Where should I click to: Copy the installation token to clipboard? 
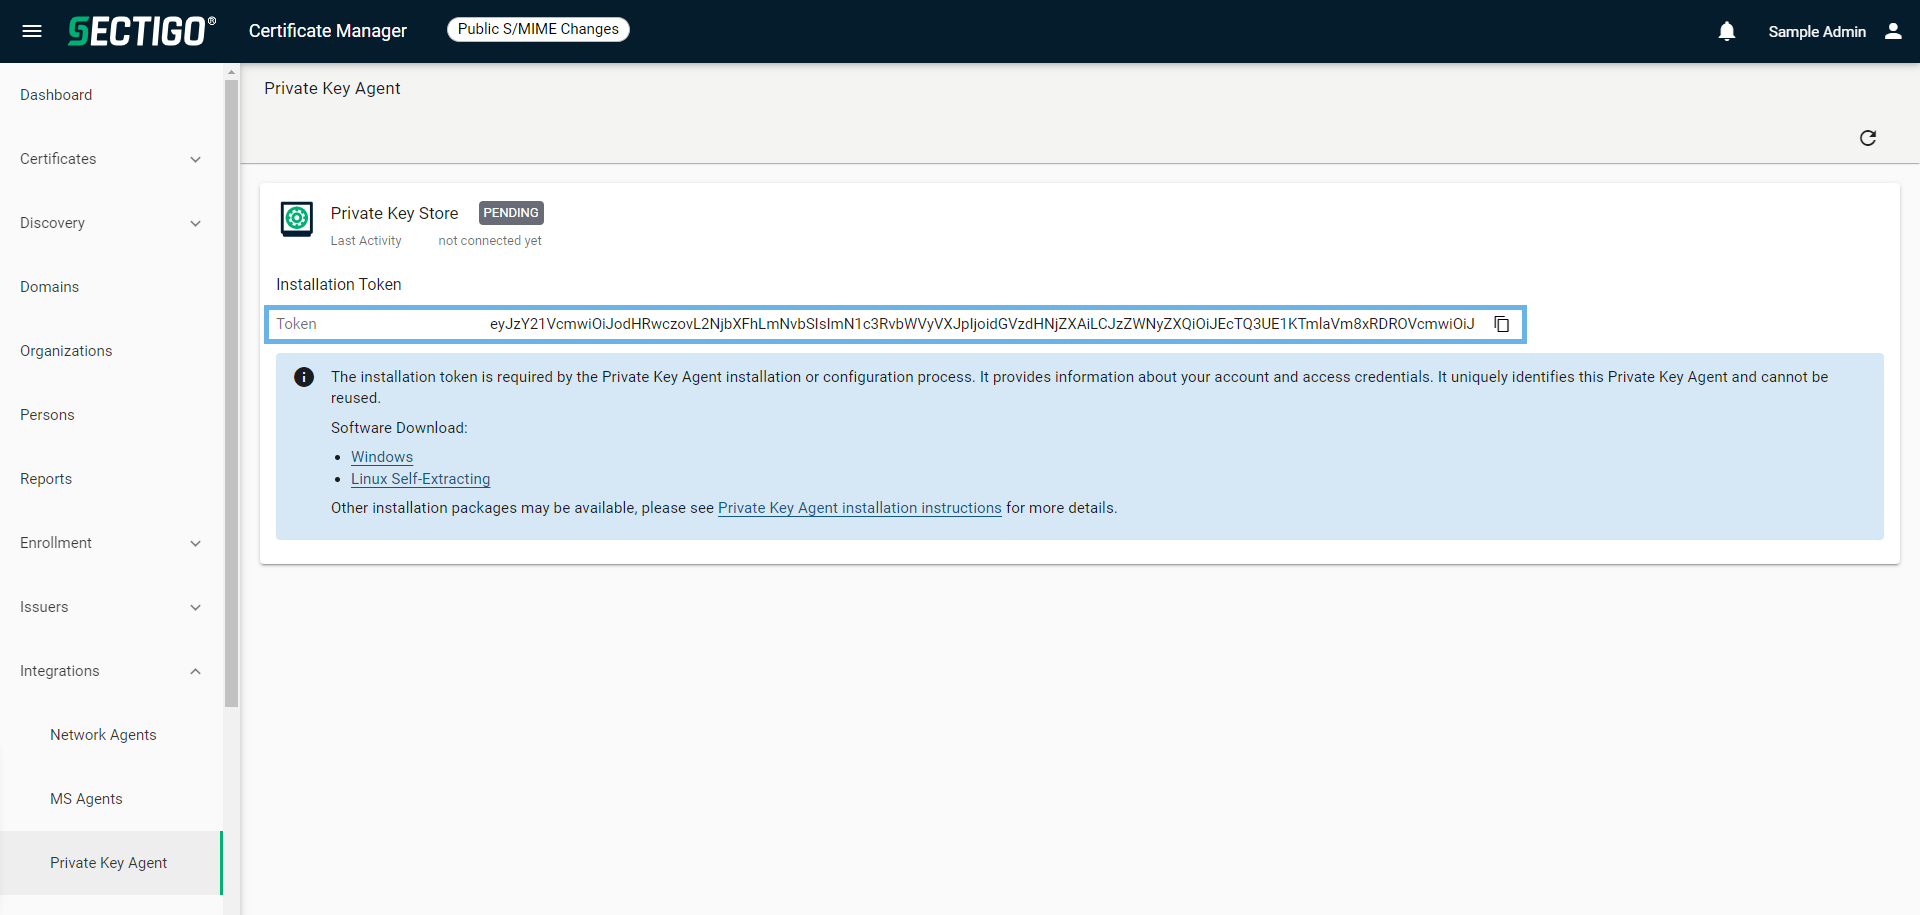1502,324
